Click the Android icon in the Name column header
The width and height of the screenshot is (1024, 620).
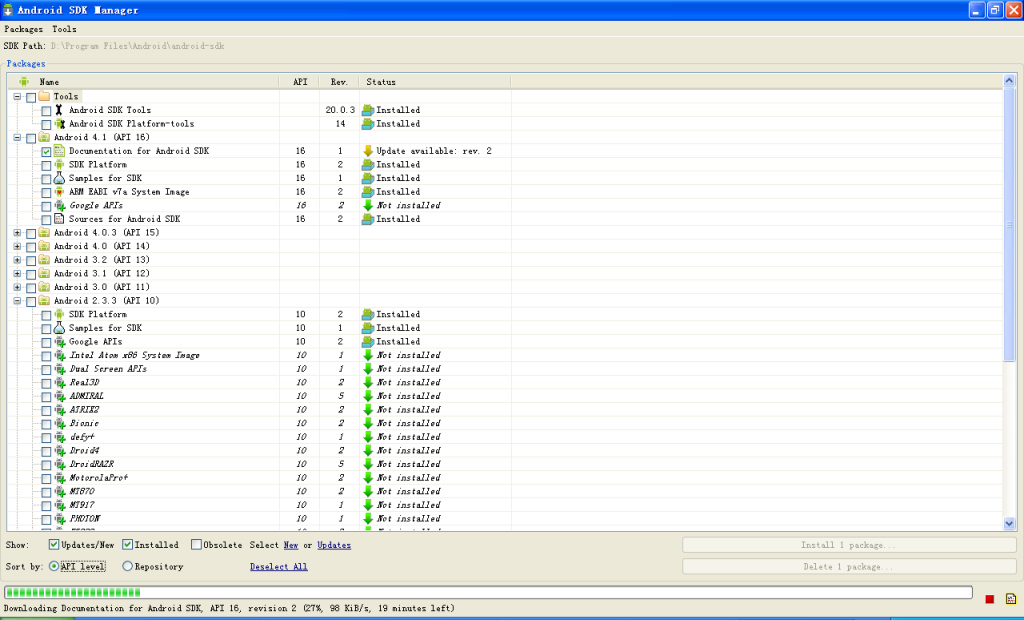click(24, 82)
